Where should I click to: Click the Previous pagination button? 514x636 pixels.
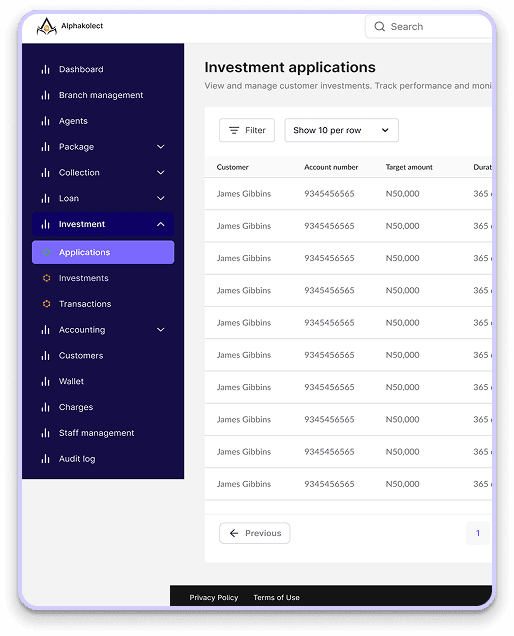point(255,533)
